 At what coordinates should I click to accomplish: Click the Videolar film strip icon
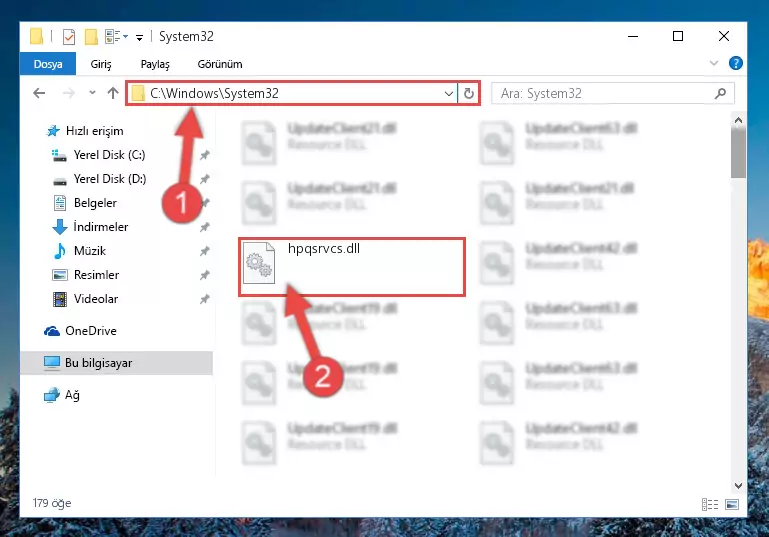(x=60, y=299)
